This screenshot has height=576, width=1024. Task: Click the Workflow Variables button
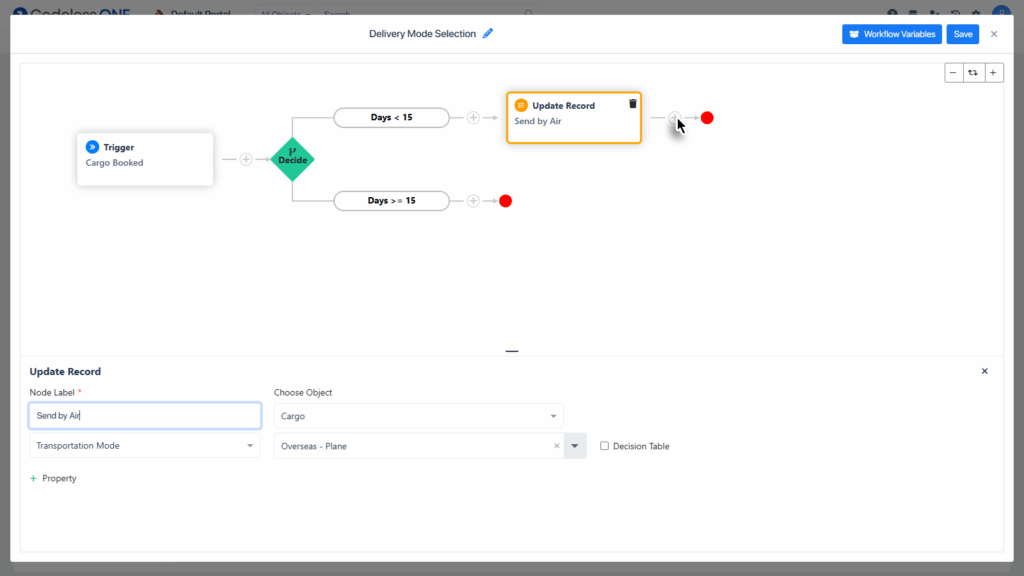tap(891, 34)
